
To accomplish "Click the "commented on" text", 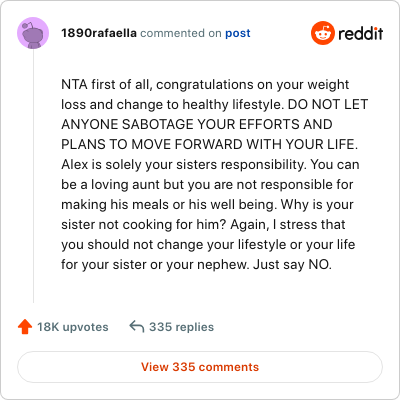I will [181, 33].
